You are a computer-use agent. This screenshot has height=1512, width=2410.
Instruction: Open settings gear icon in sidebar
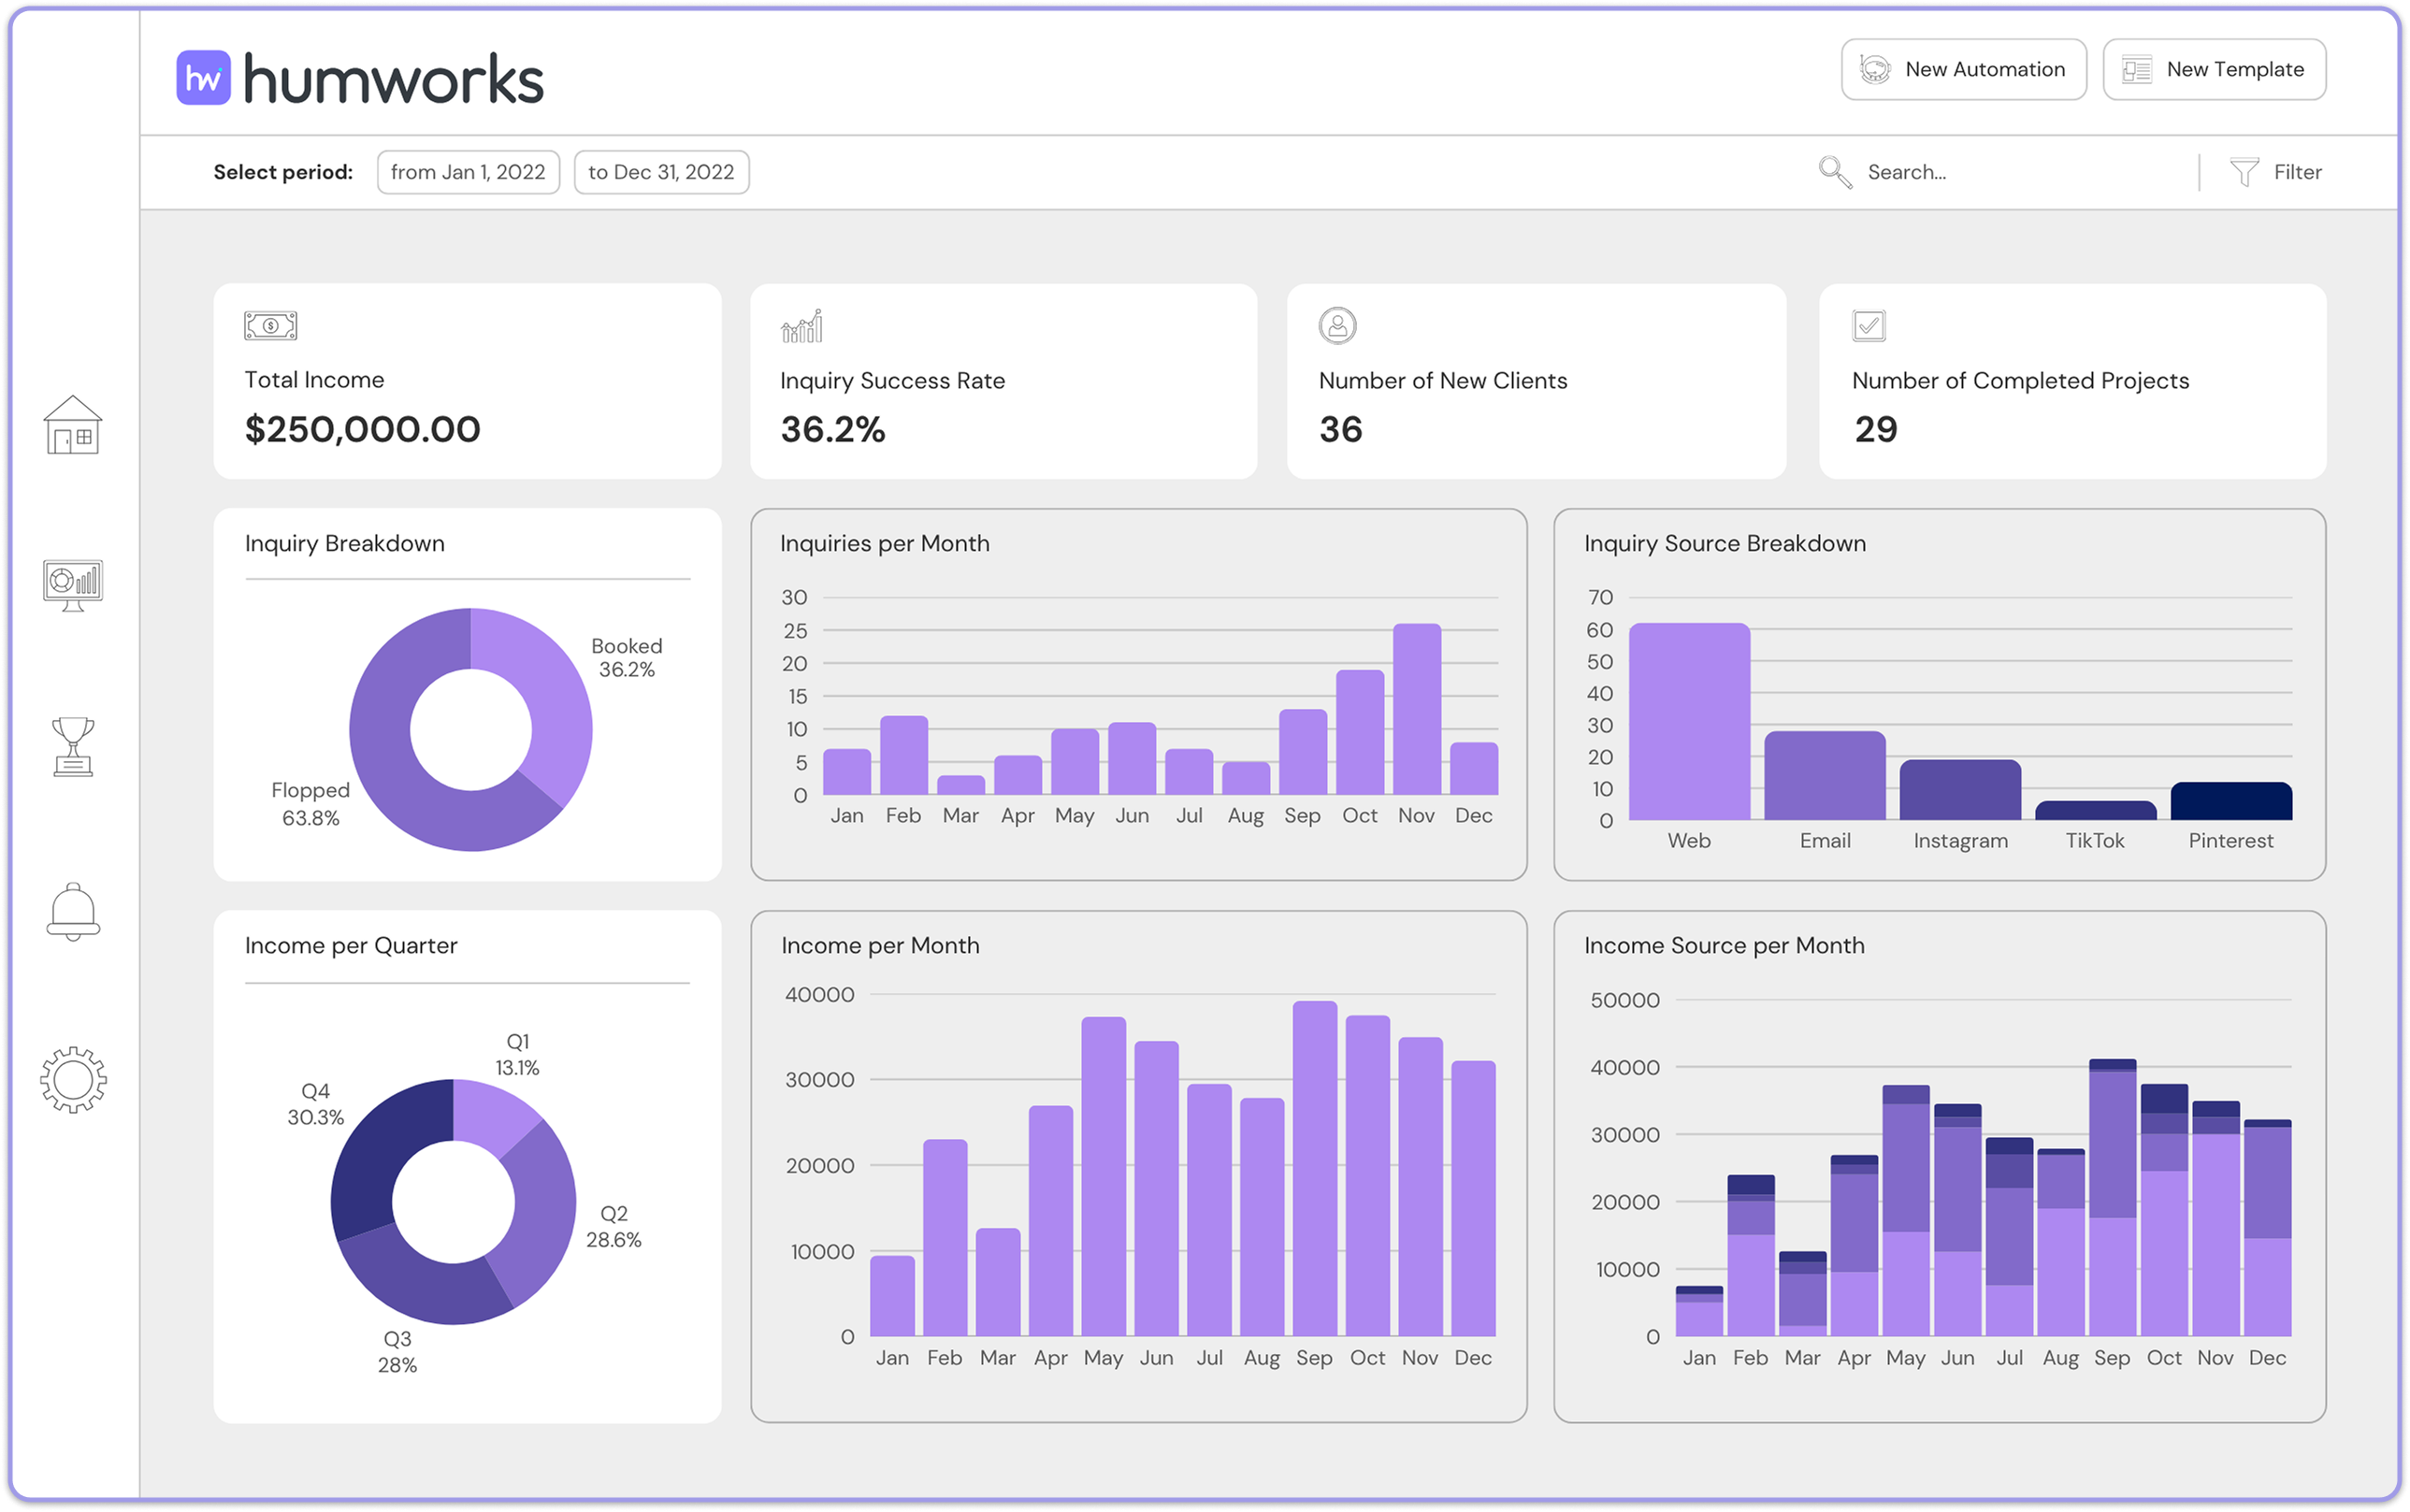[x=73, y=1080]
